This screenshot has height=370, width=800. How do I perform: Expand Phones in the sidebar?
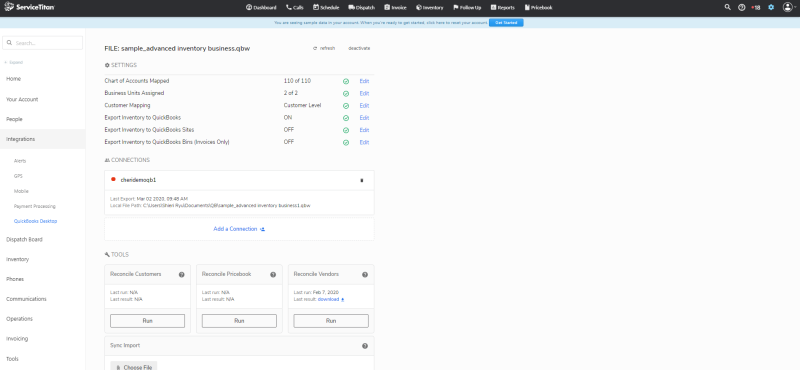15,279
